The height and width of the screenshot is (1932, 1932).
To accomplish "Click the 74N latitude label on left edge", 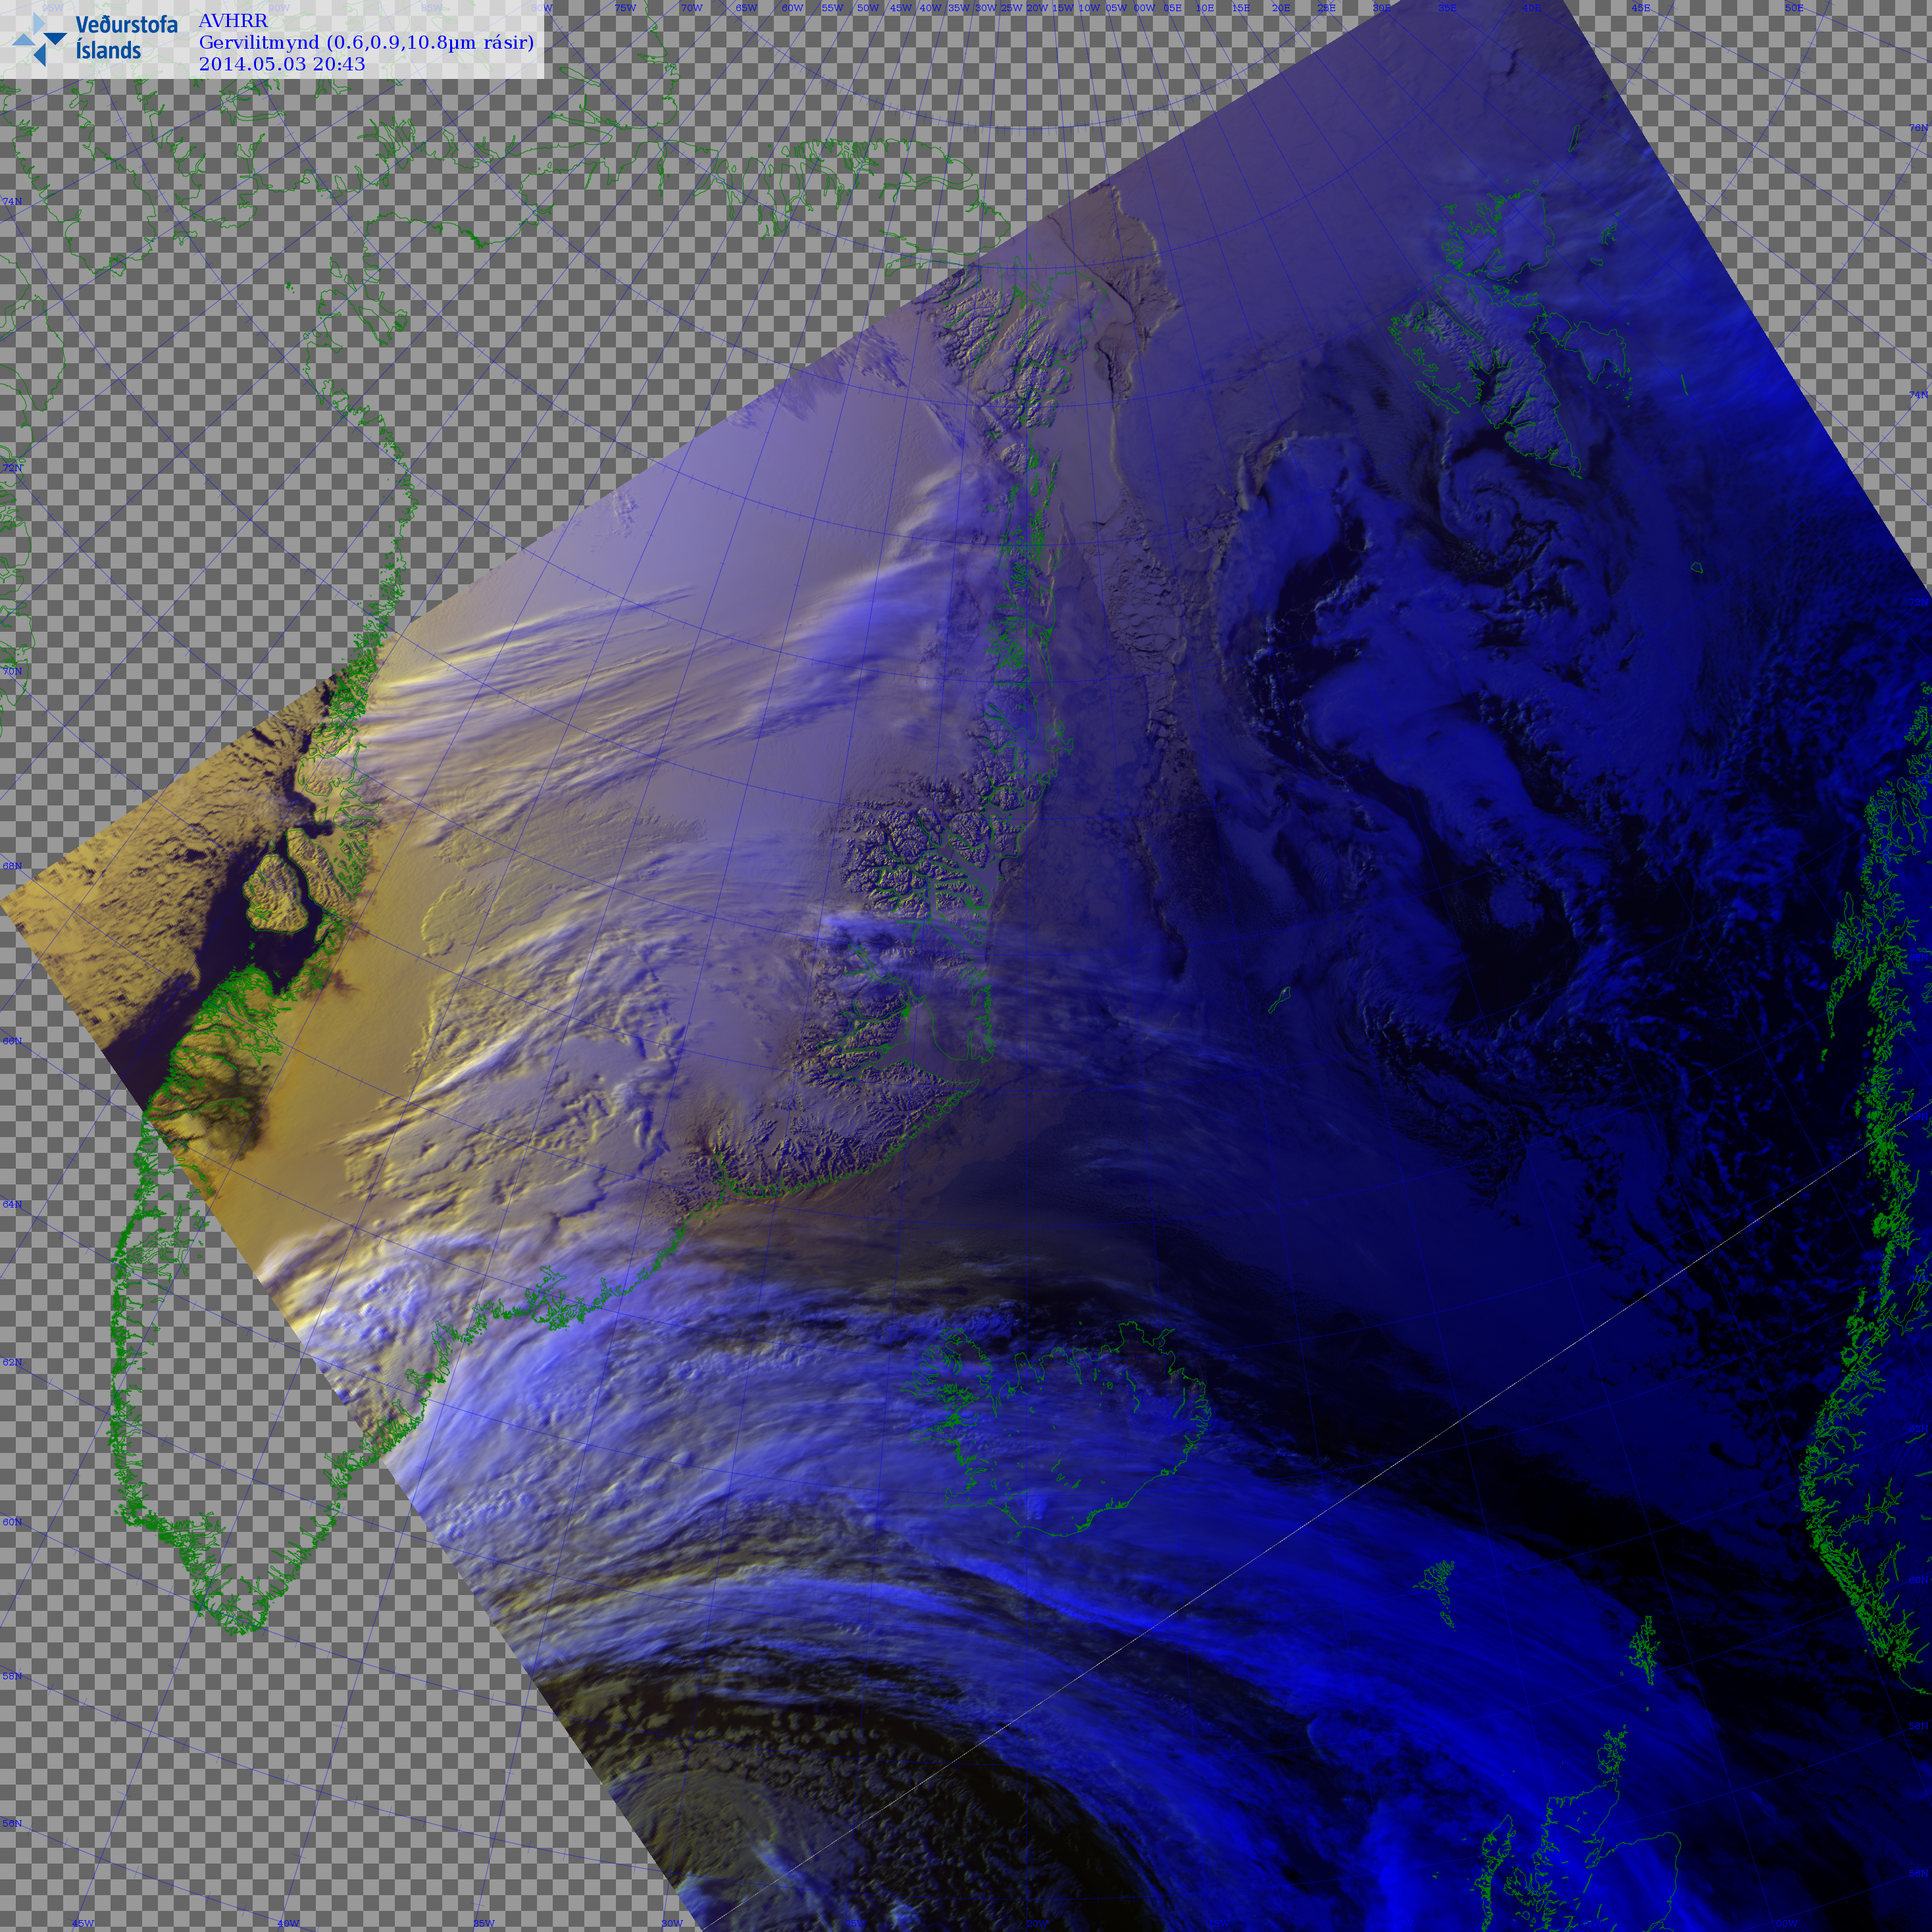I will [x=12, y=202].
